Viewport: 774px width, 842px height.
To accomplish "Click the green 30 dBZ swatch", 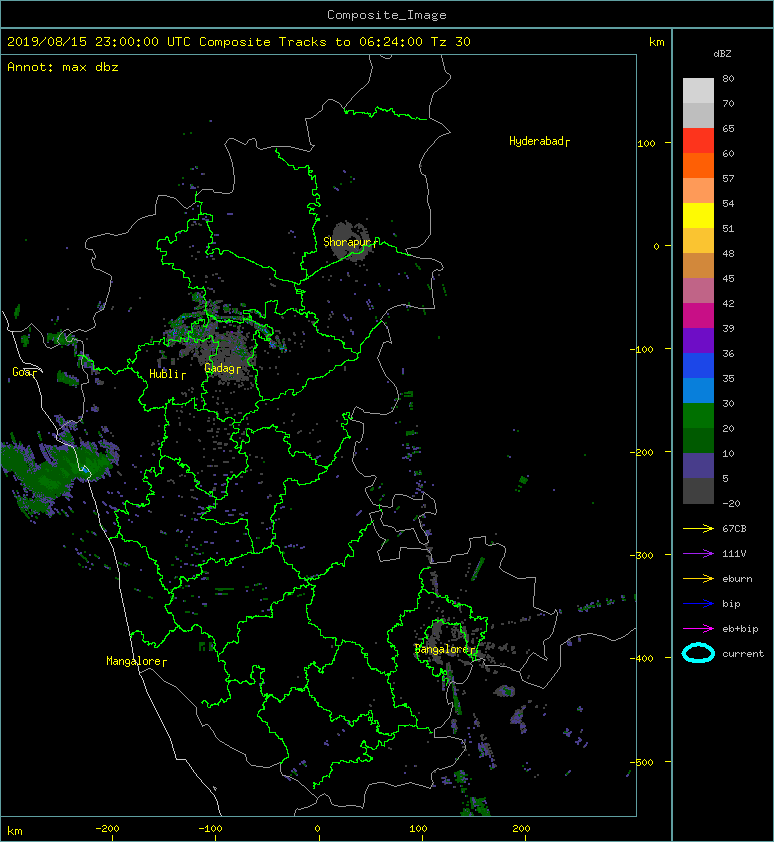I will coord(698,415).
